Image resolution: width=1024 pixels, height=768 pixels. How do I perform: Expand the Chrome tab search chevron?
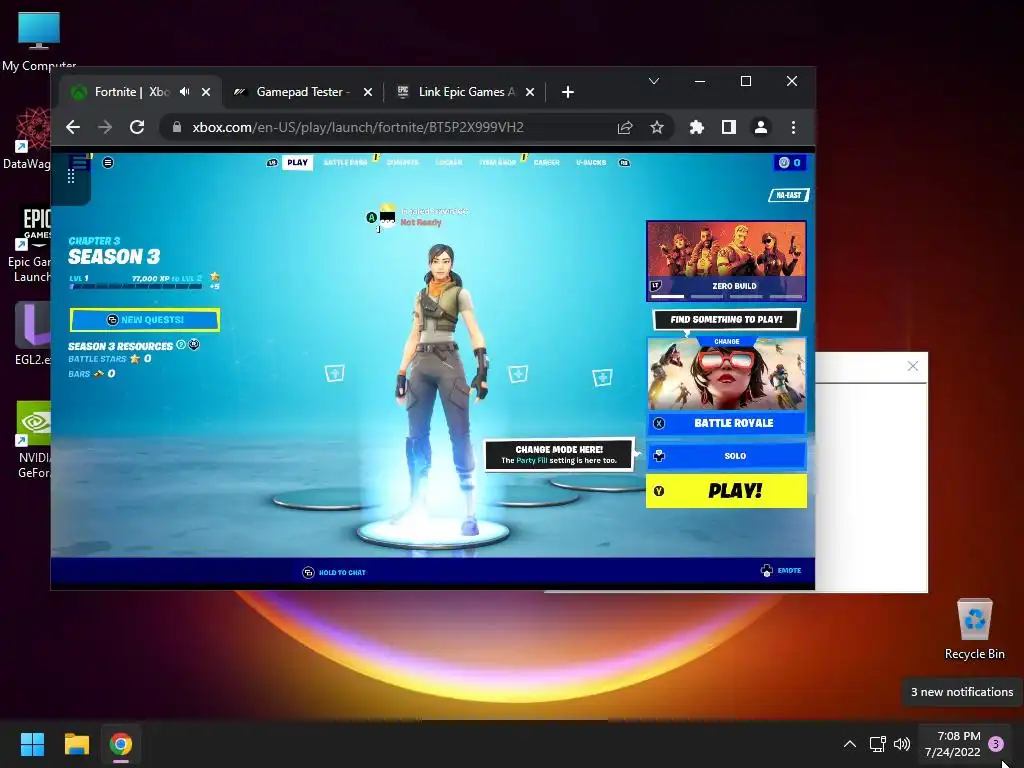(x=654, y=81)
